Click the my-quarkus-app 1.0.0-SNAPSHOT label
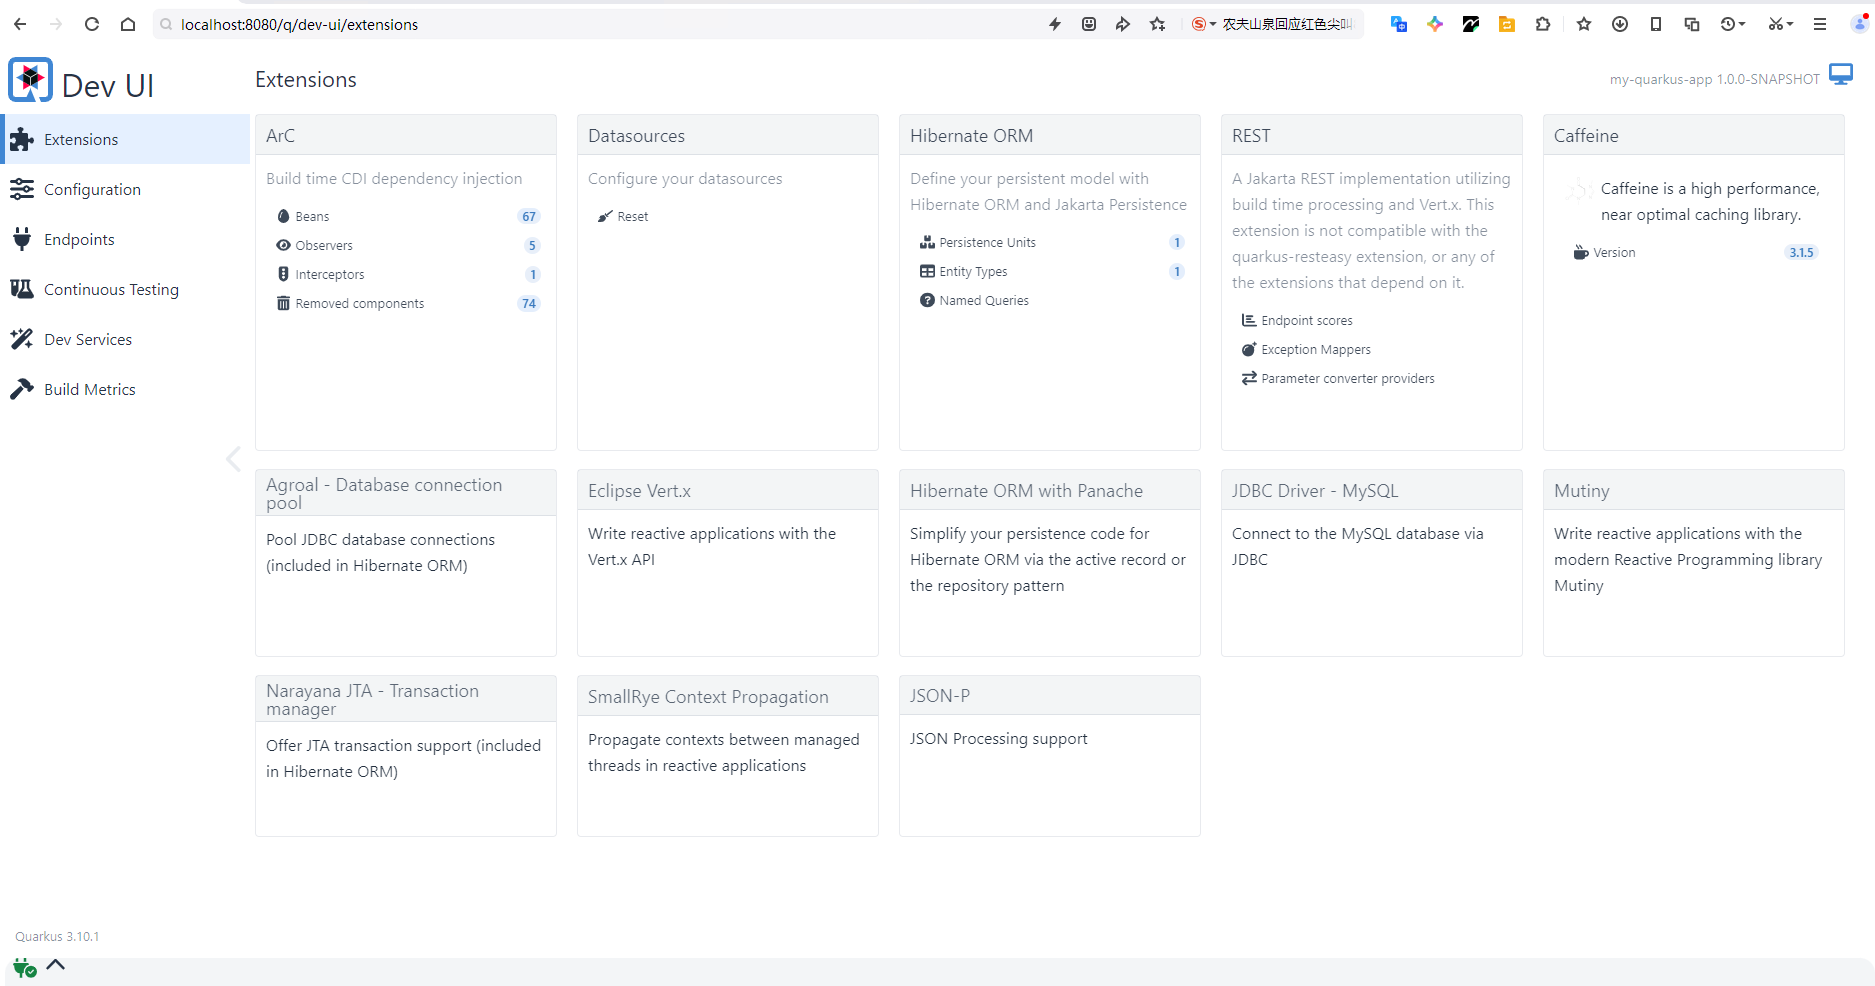The height and width of the screenshot is (986, 1875). pos(1714,79)
